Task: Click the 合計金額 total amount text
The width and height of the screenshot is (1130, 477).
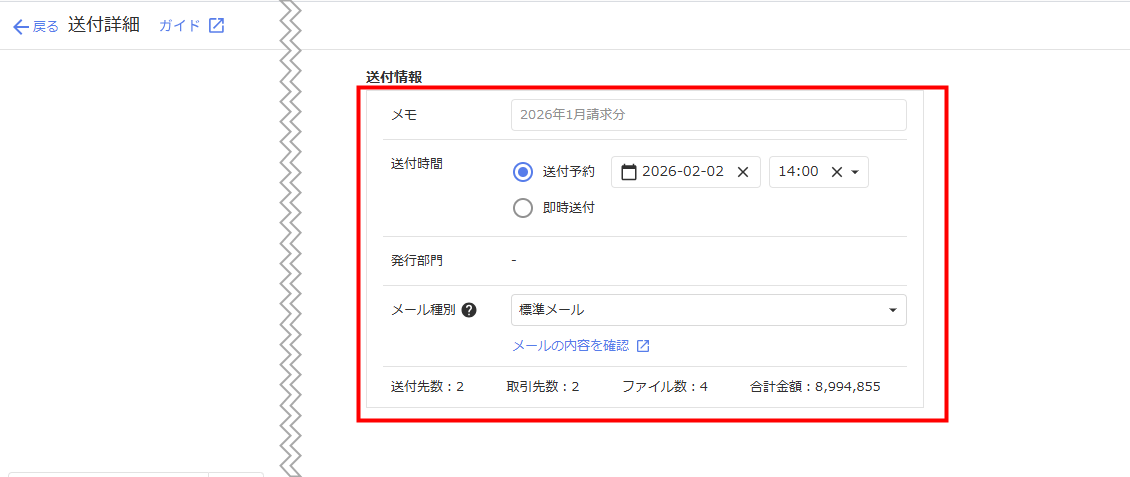Action: point(815,386)
